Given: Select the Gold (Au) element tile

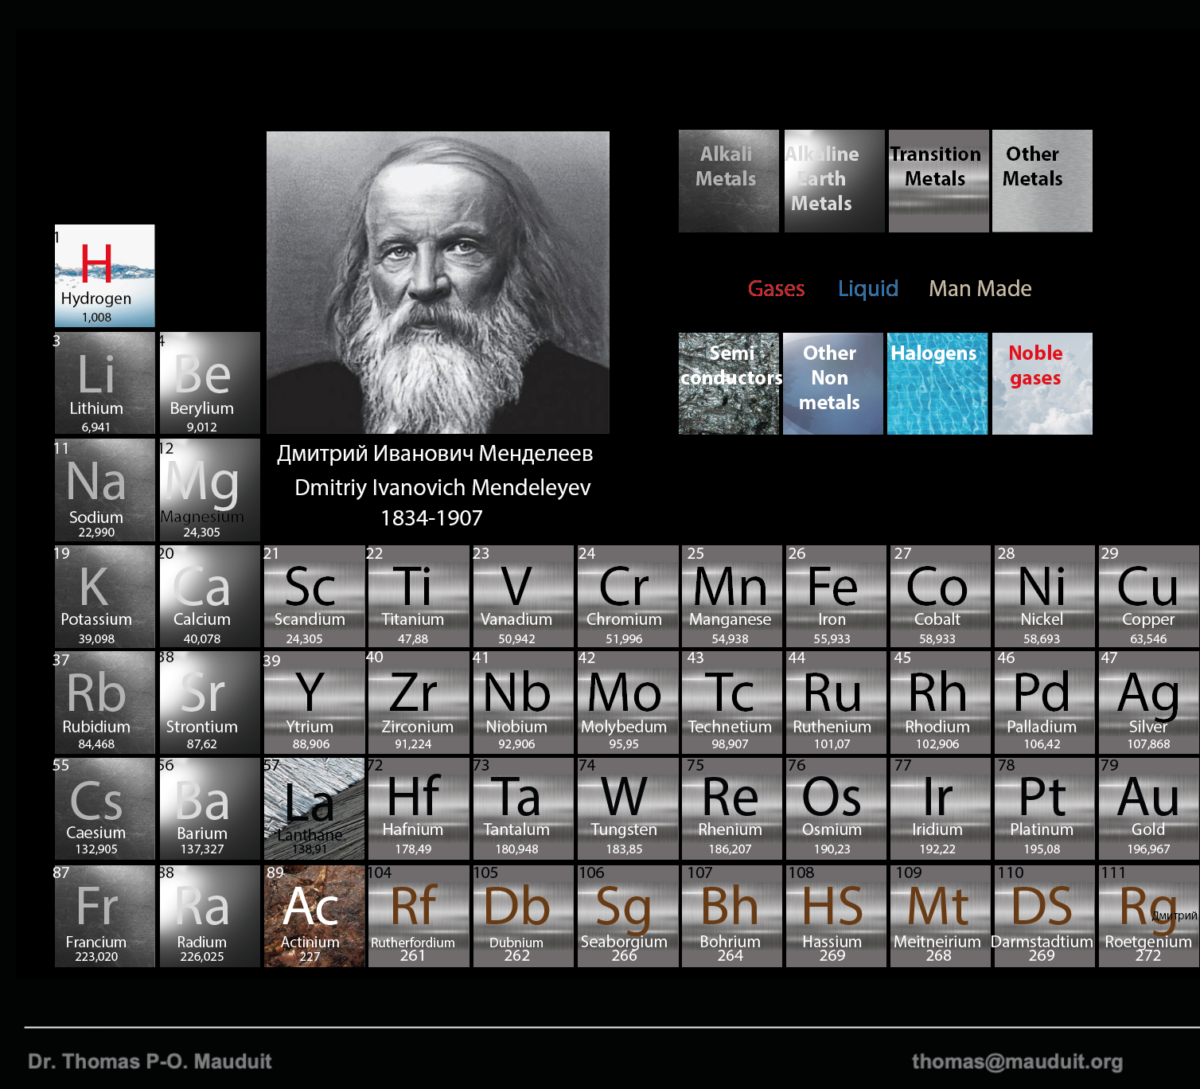Looking at the screenshot, I should (x=1148, y=808).
